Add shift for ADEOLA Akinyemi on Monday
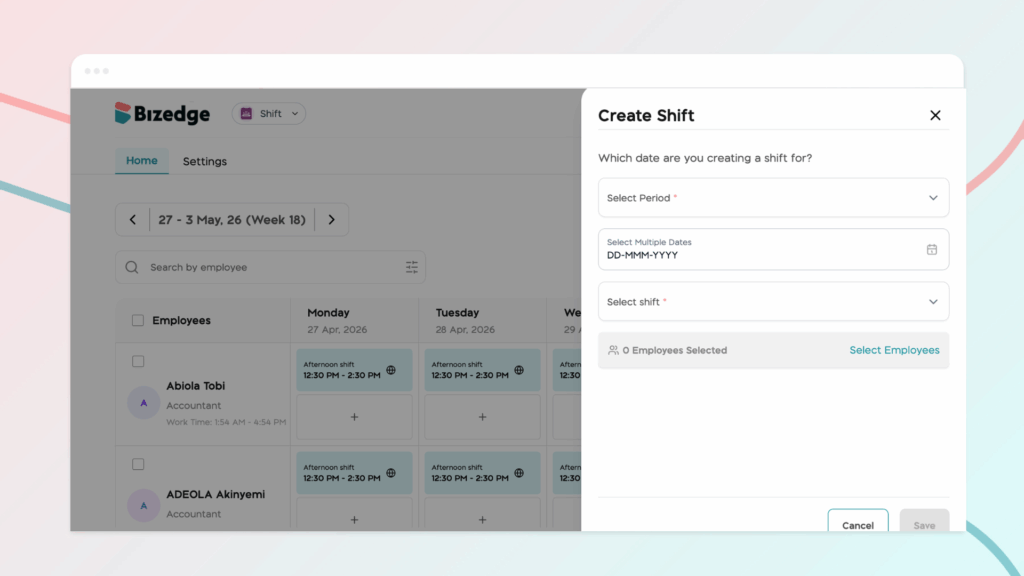Image resolution: width=1024 pixels, height=576 pixels. coord(354,520)
